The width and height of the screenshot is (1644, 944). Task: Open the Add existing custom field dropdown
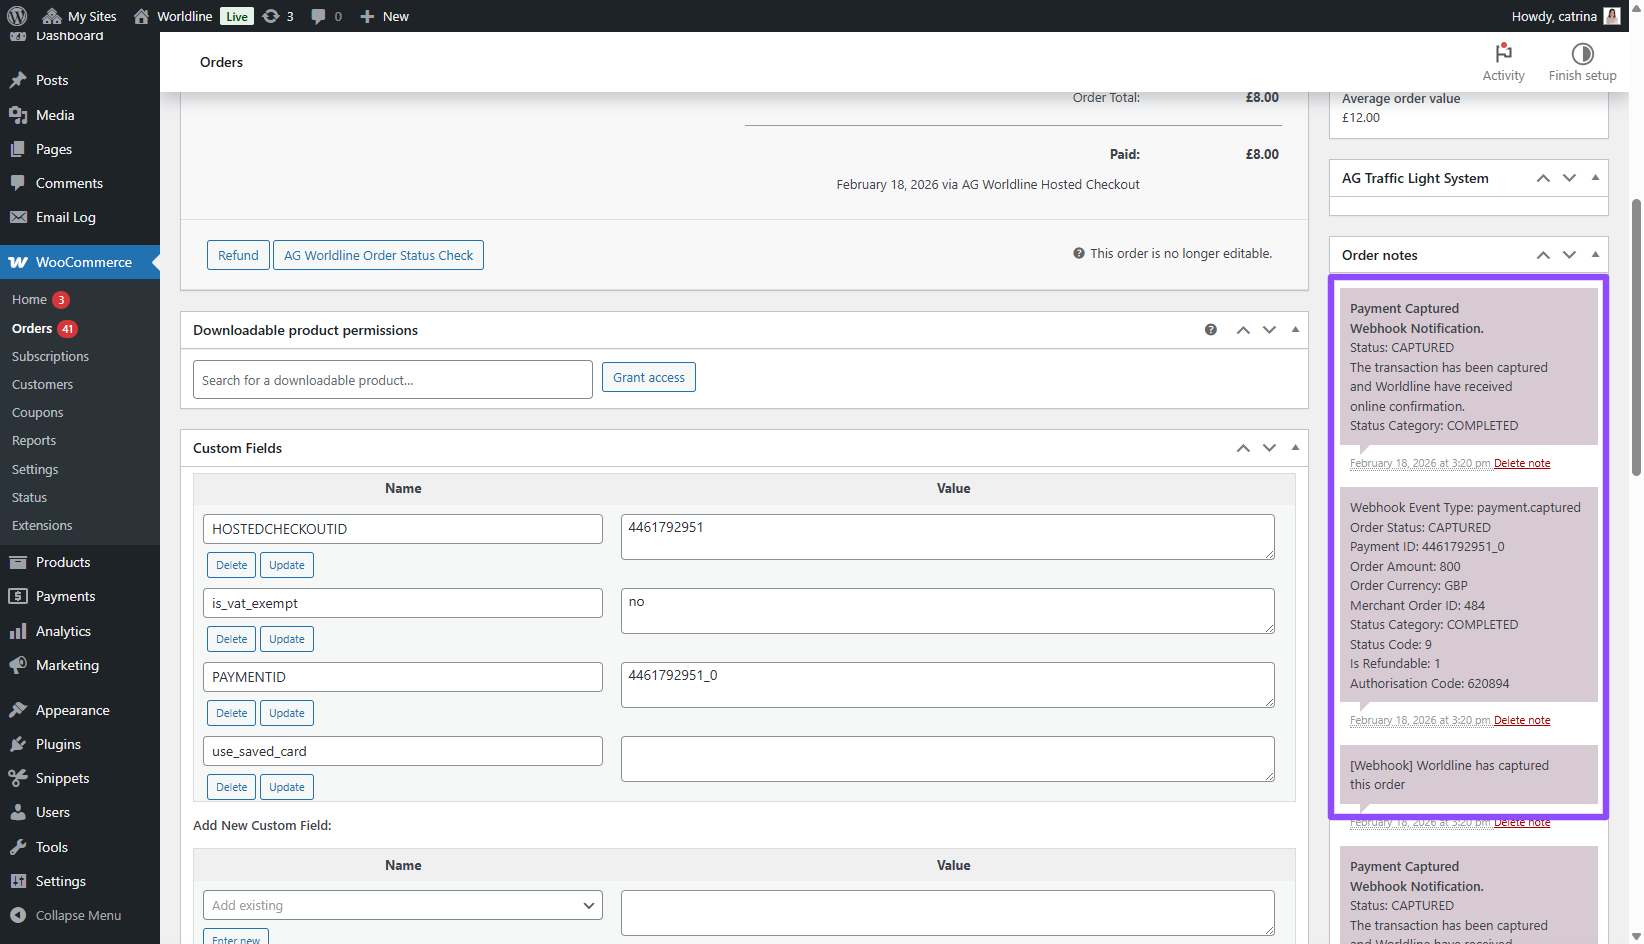pyautogui.click(x=403, y=905)
